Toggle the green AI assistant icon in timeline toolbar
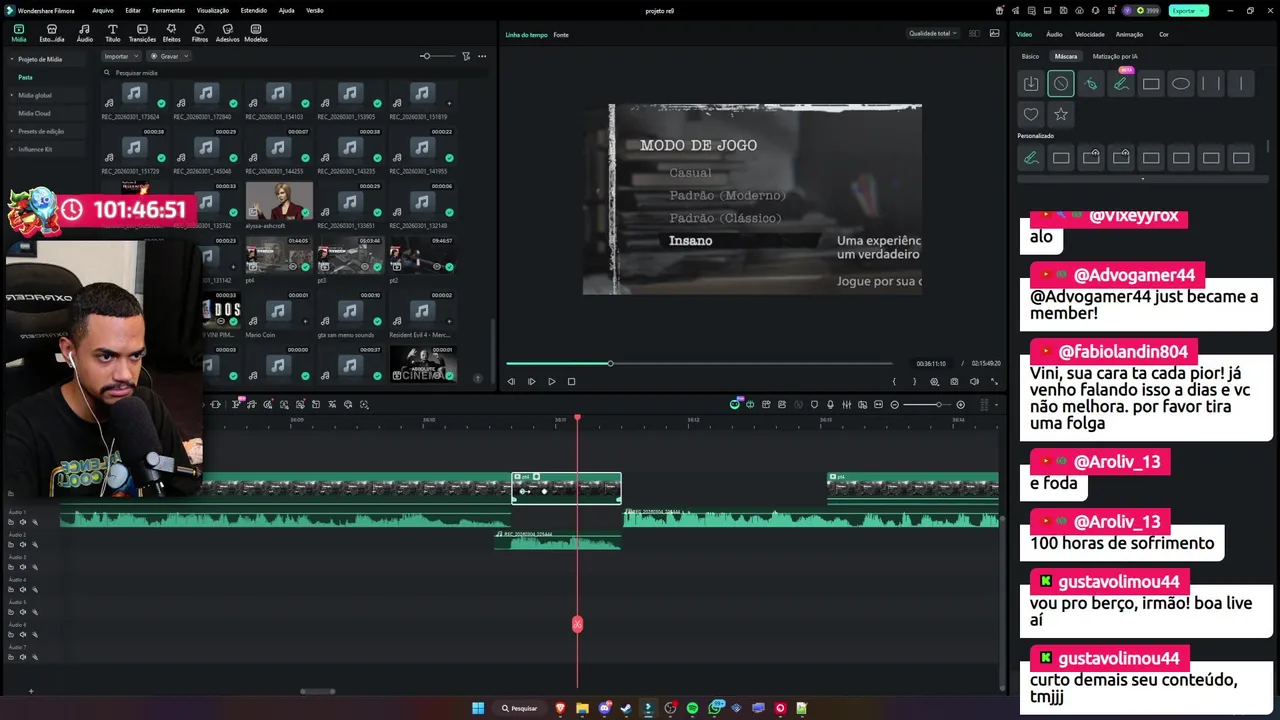This screenshot has height=720, width=1280. tap(735, 404)
